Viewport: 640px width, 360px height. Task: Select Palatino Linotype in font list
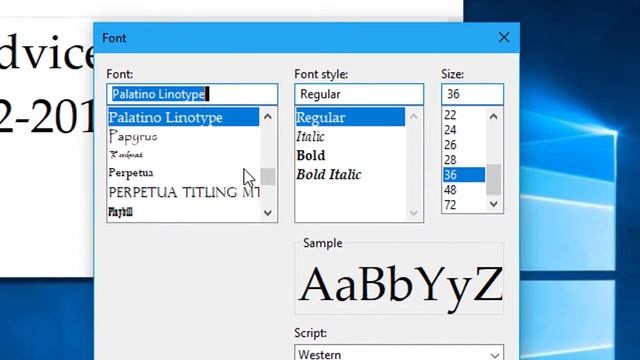[x=183, y=117]
